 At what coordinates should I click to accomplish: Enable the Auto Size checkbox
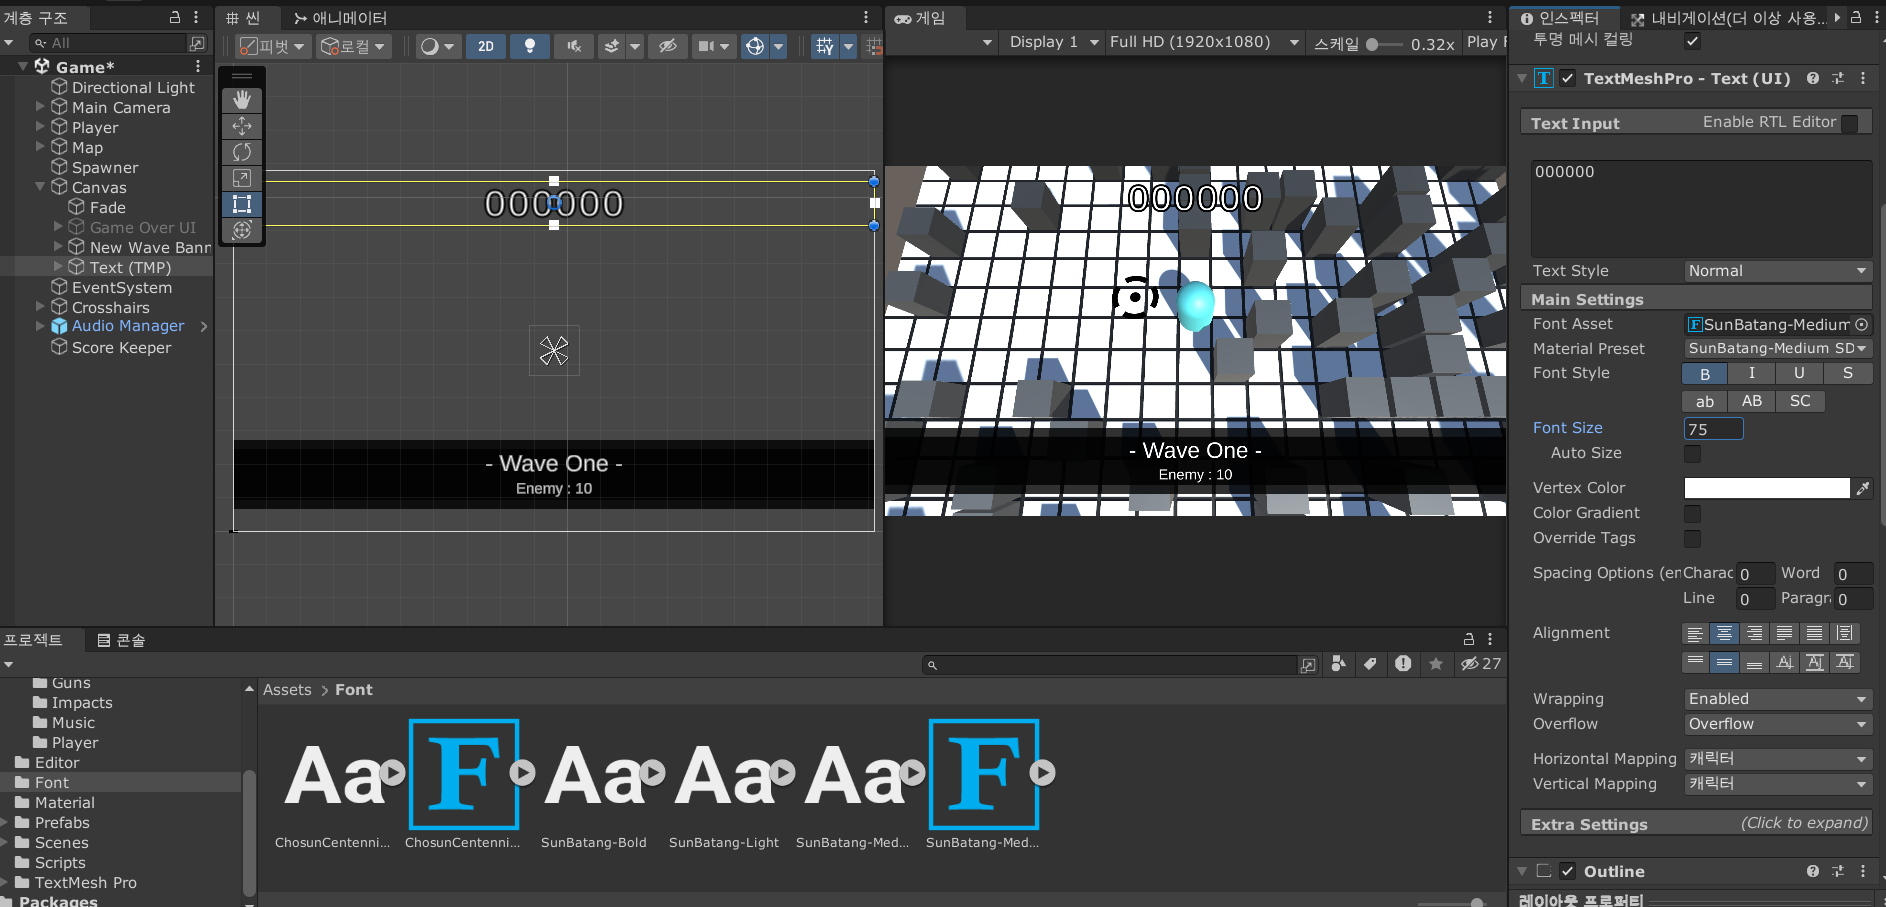point(1692,454)
